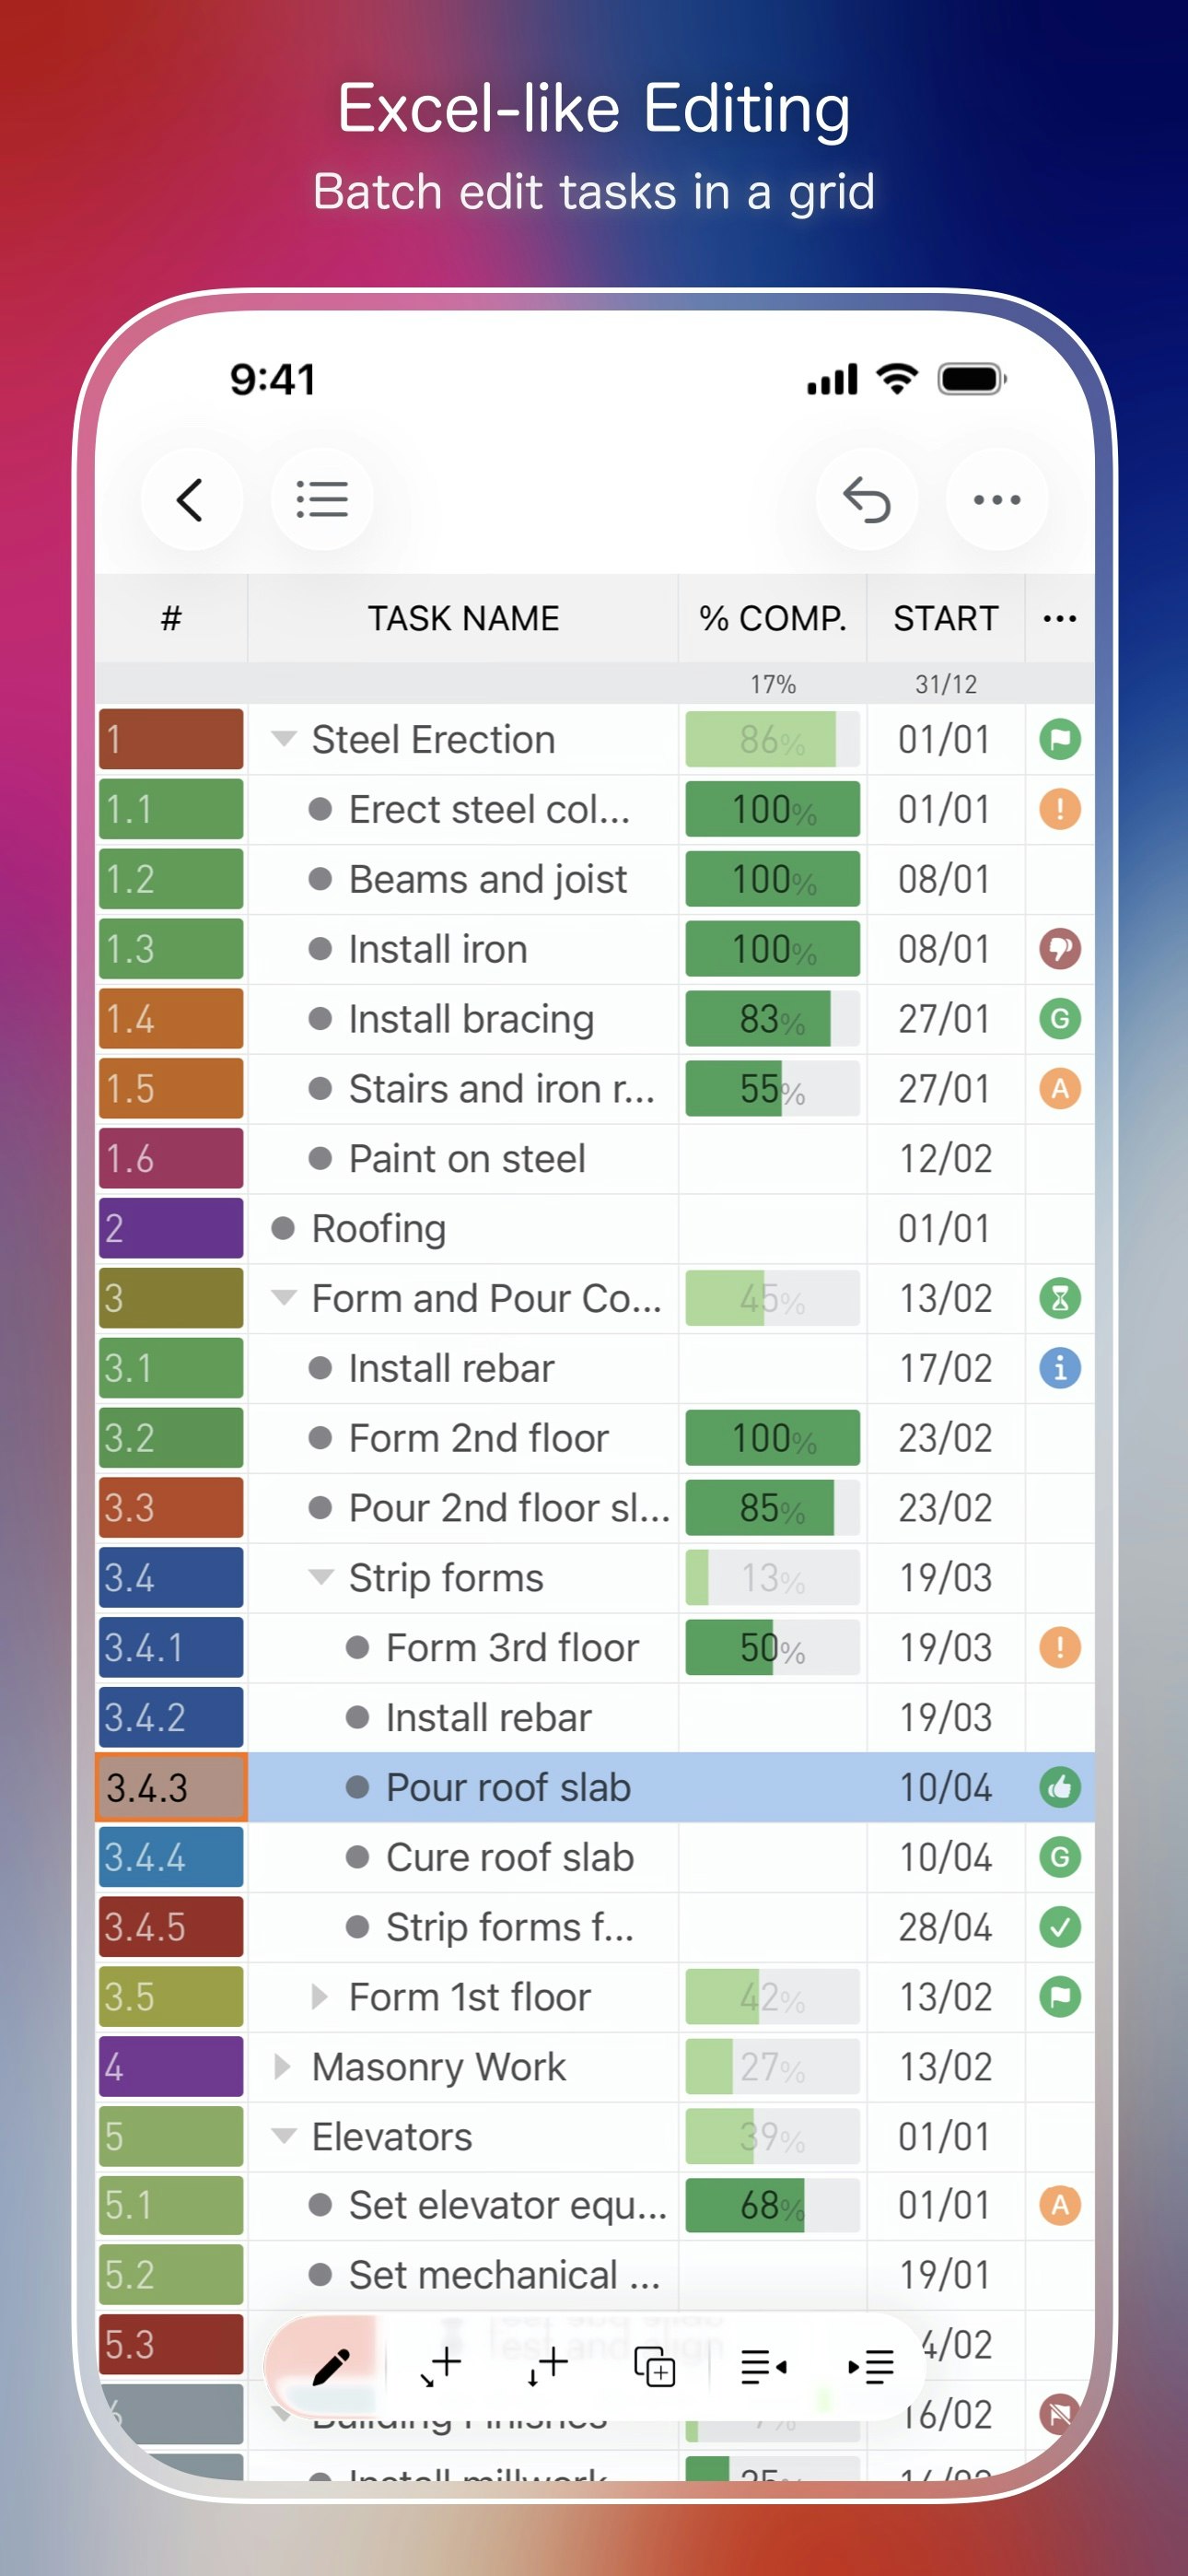Viewport: 1188px width, 2576px height.
Task: Select the pencil edit tool
Action: [331, 2366]
